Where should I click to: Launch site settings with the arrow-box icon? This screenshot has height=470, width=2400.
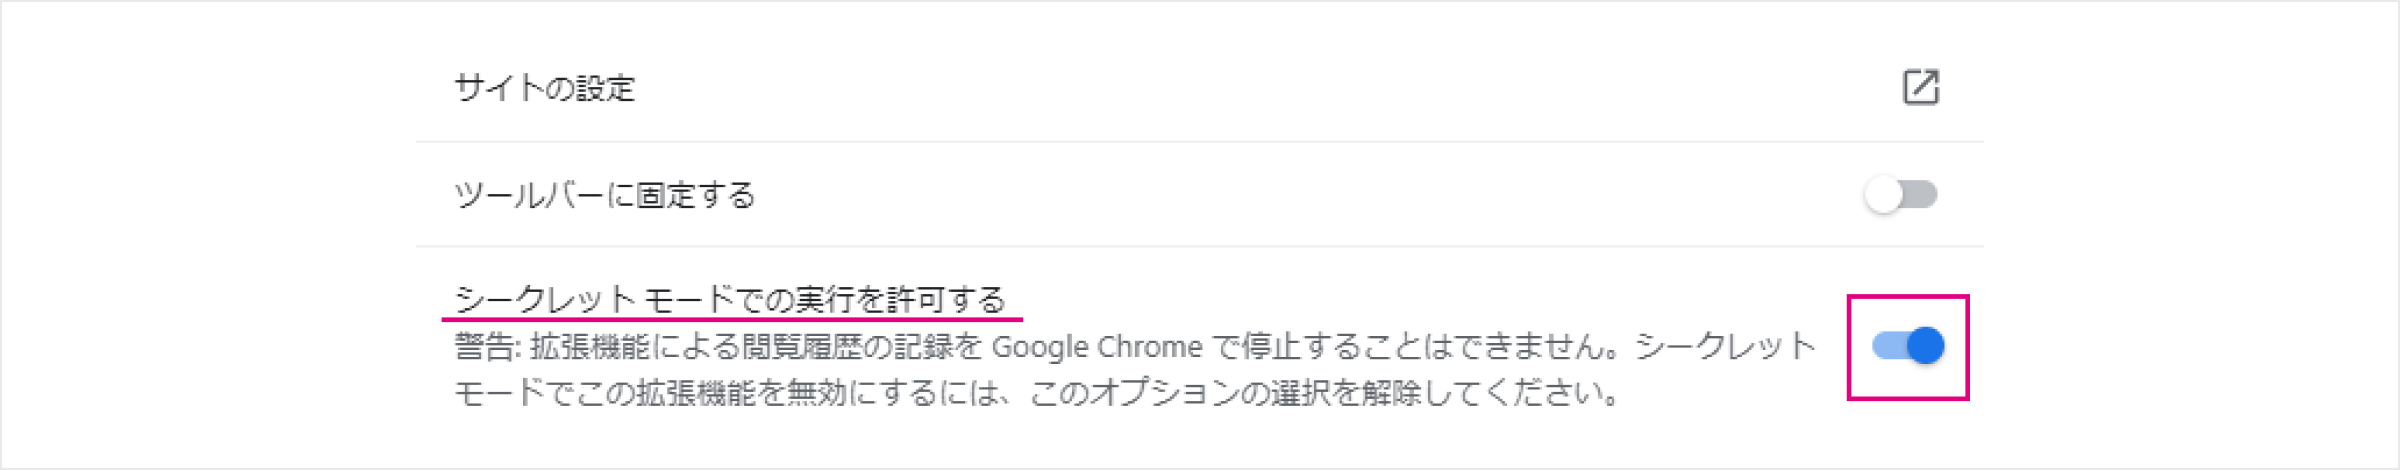1920,87
